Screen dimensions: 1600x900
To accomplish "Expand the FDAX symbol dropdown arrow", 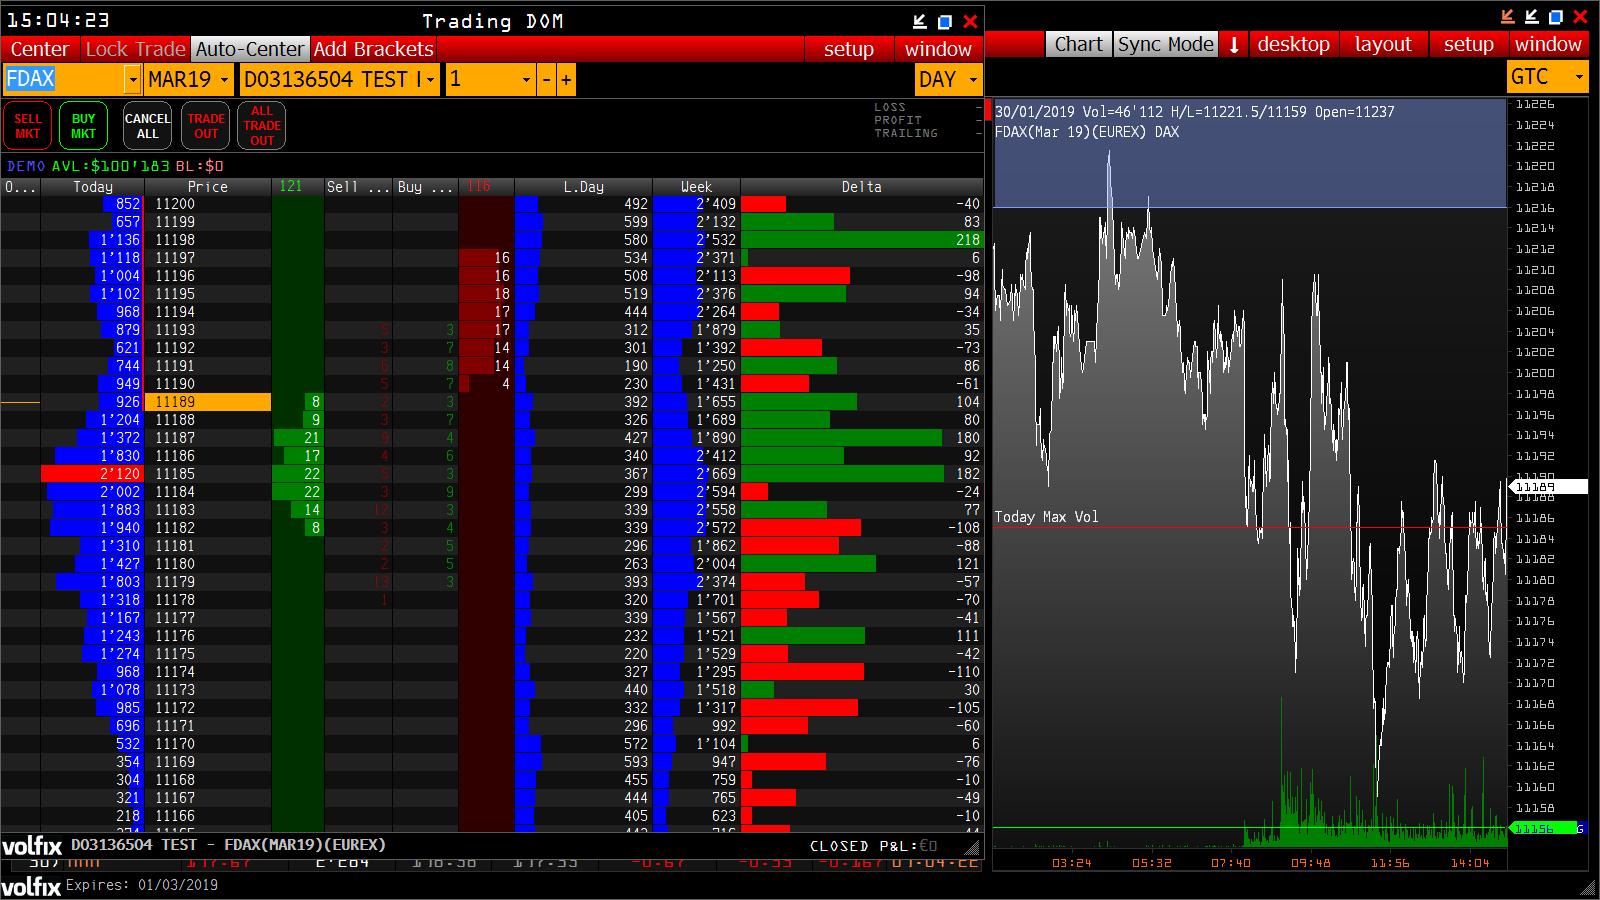I will pyautogui.click(x=133, y=79).
